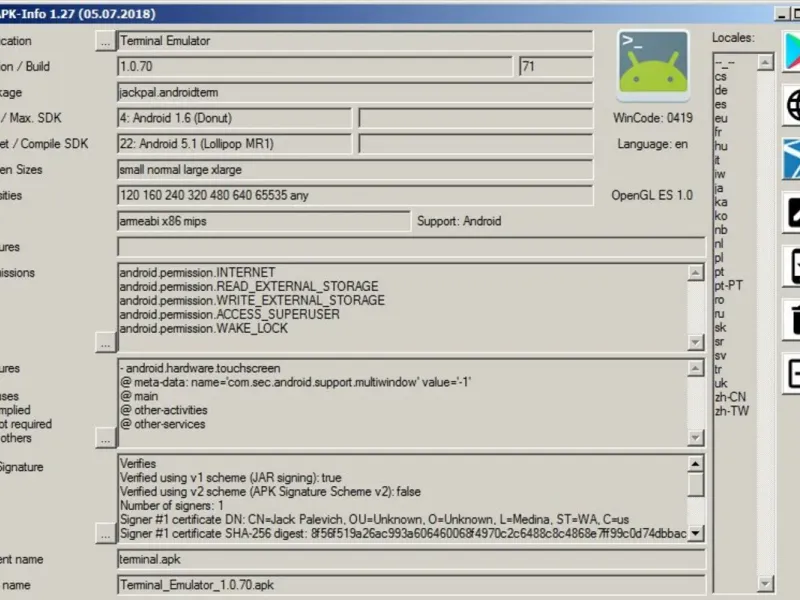Select the Signer #1 certificate DN line

374,519
